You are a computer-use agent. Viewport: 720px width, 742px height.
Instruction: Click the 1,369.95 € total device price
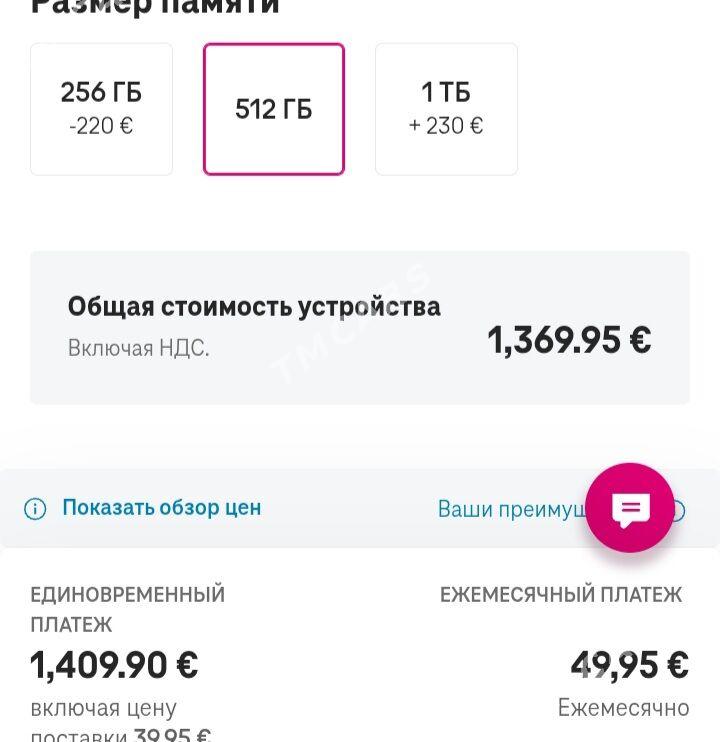pyautogui.click(x=569, y=340)
